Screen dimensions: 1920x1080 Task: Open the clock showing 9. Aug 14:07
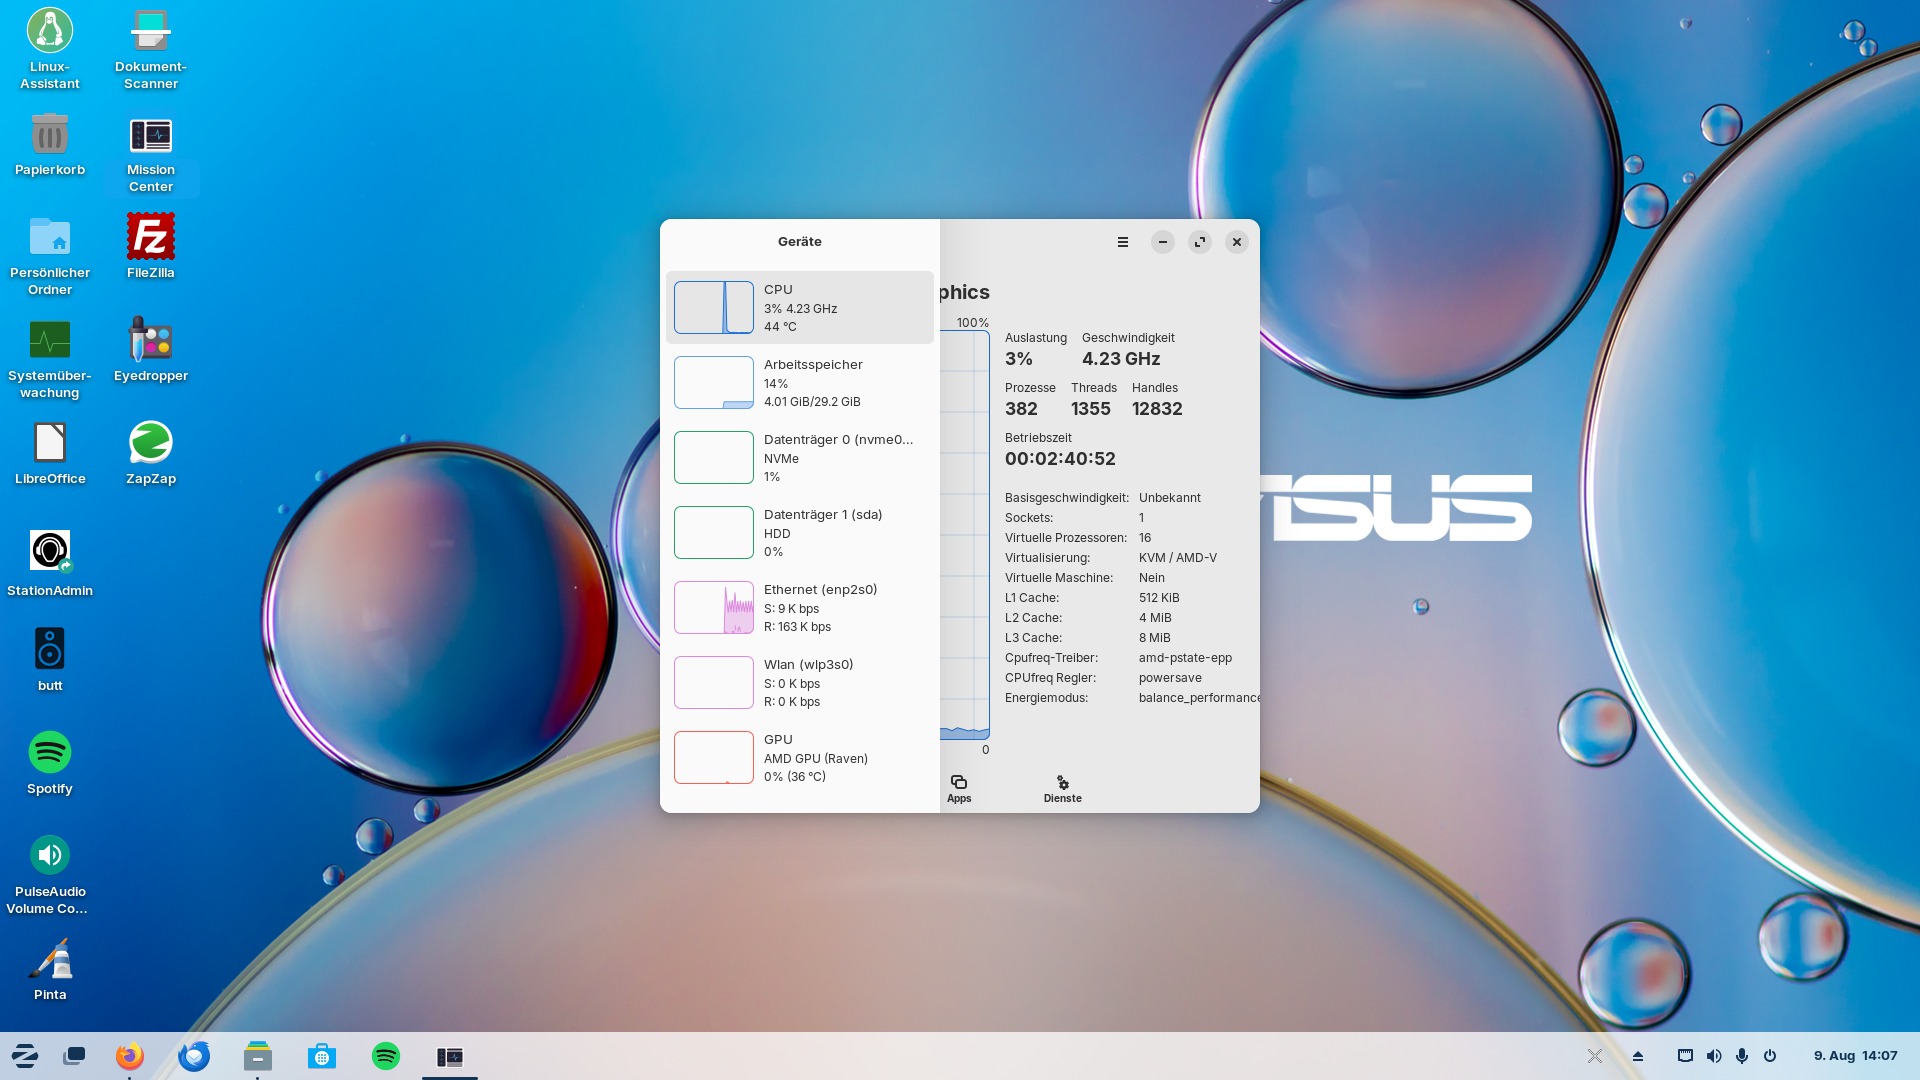(x=1855, y=1056)
